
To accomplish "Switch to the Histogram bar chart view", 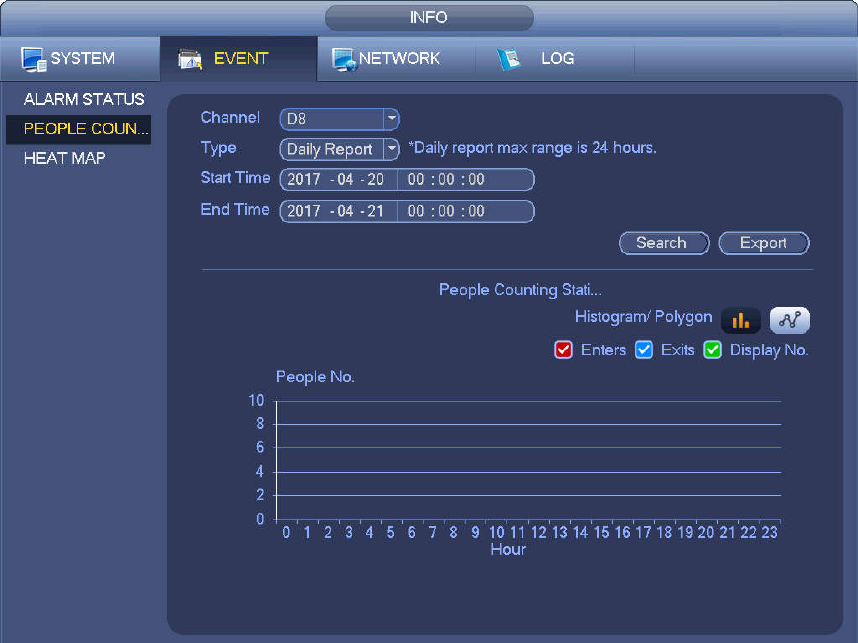I will (x=740, y=320).
